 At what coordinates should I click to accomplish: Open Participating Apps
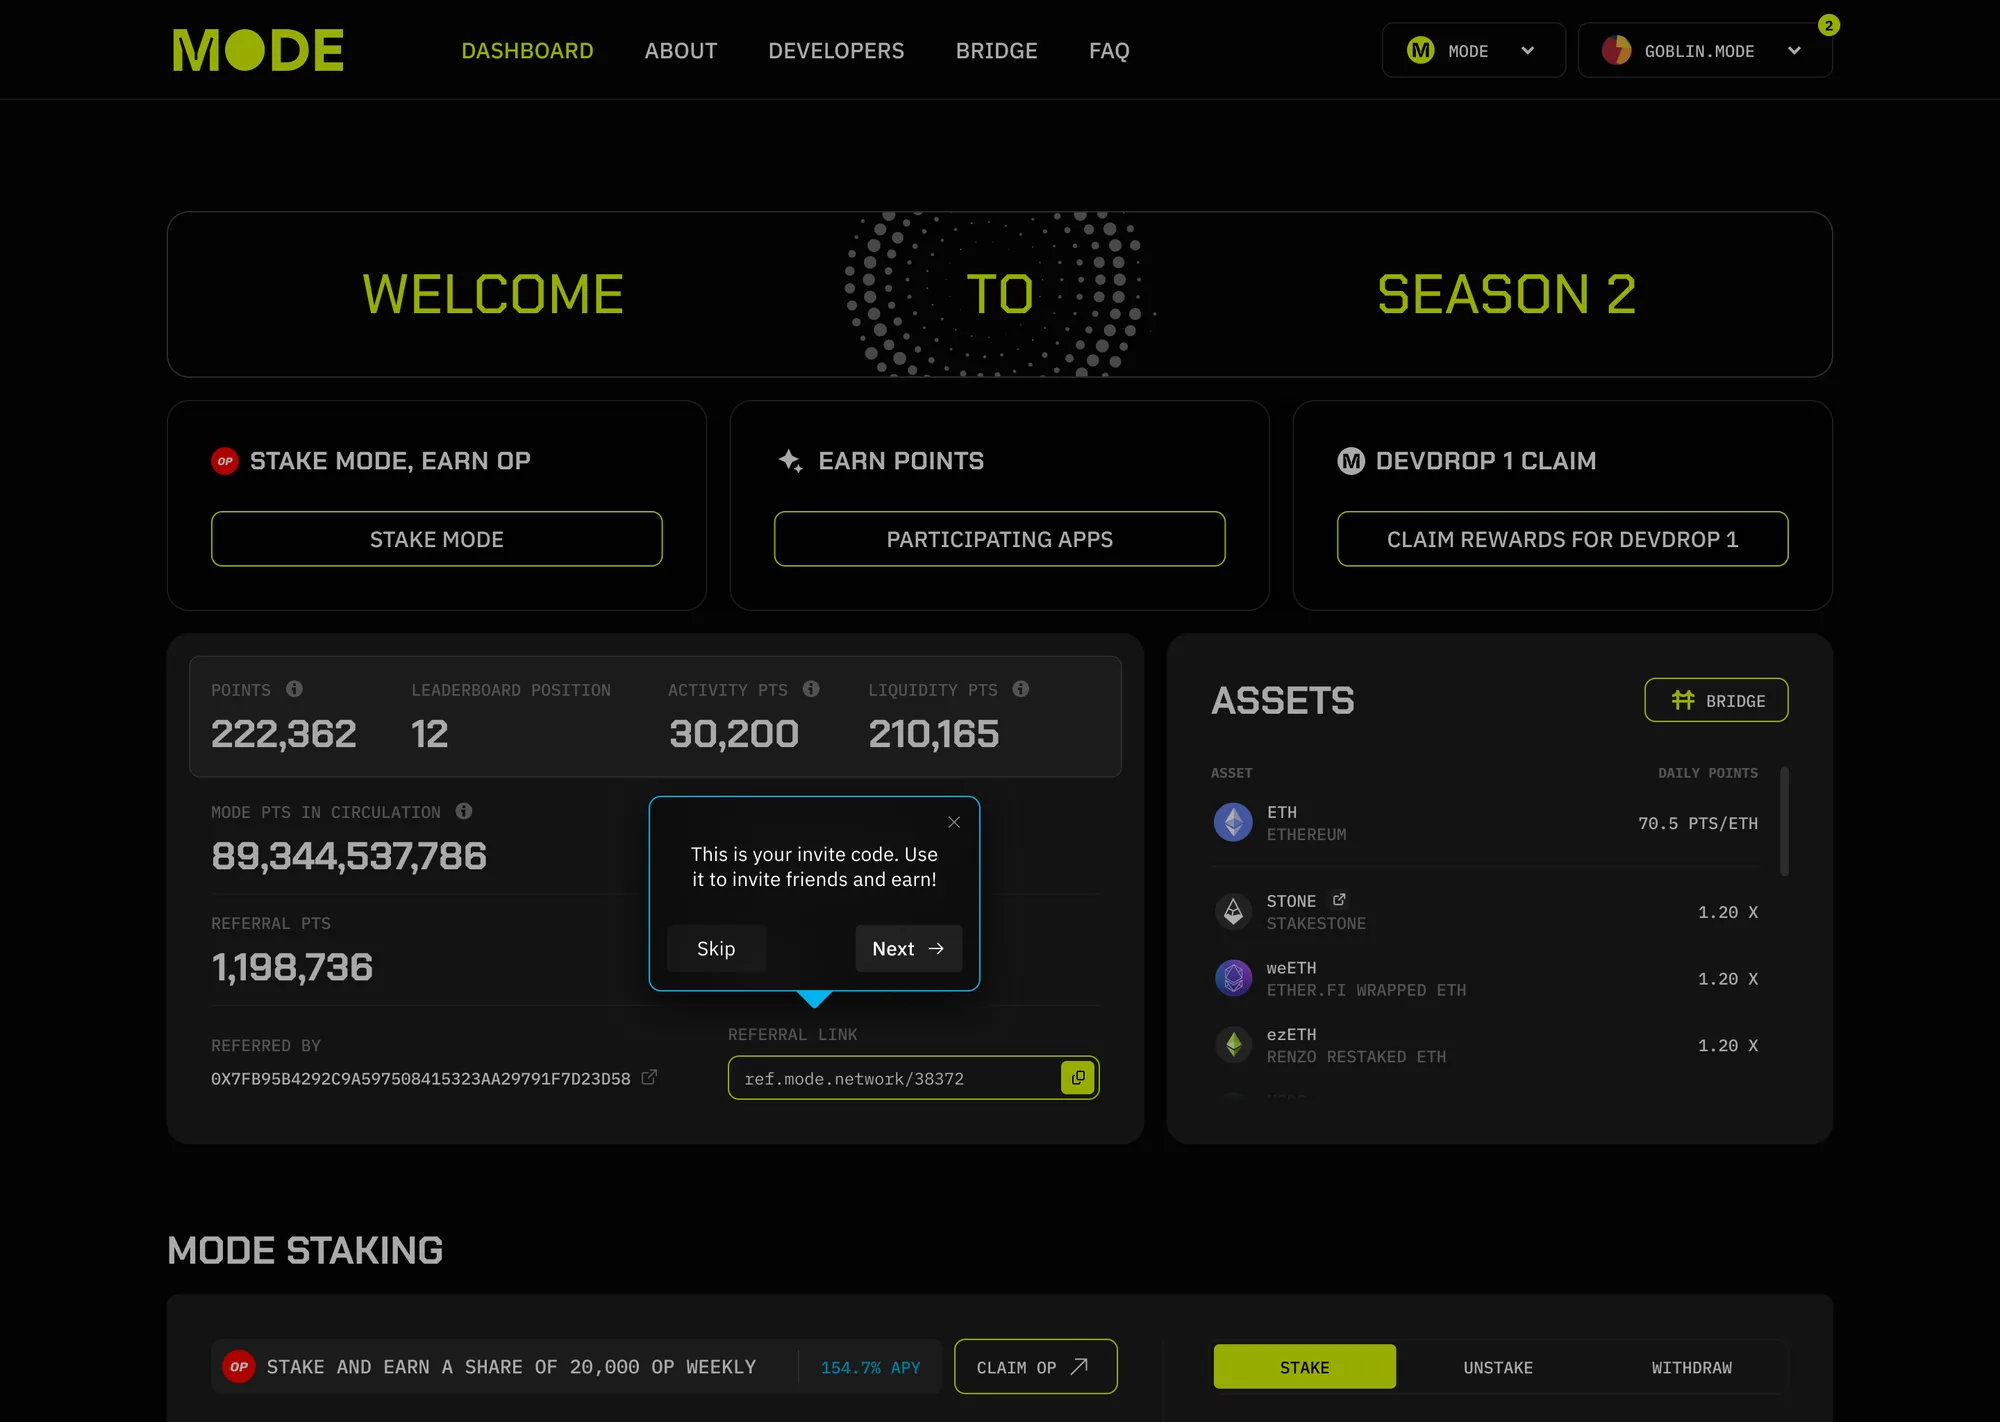(x=1000, y=539)
